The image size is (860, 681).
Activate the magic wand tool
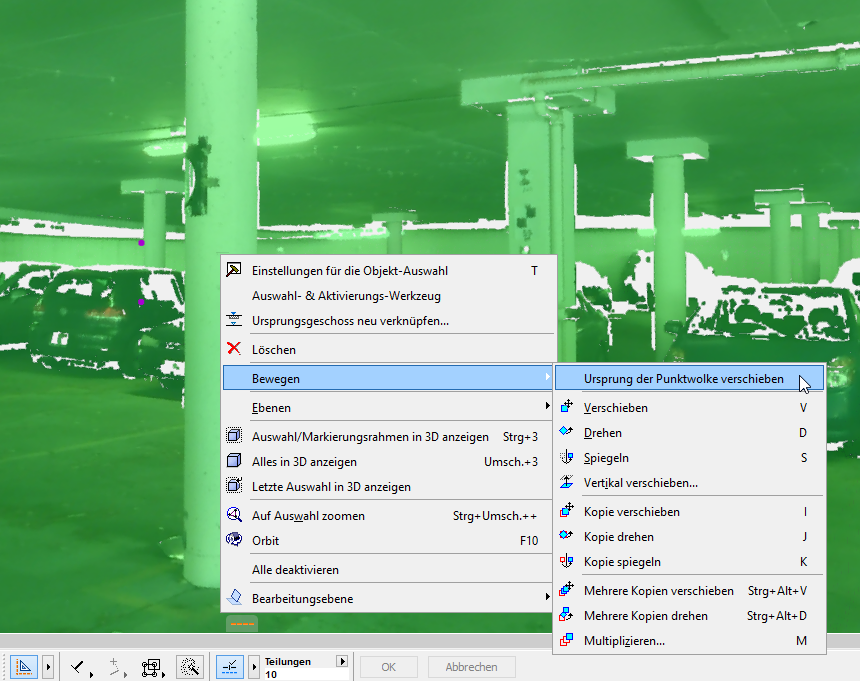[190, 667]
